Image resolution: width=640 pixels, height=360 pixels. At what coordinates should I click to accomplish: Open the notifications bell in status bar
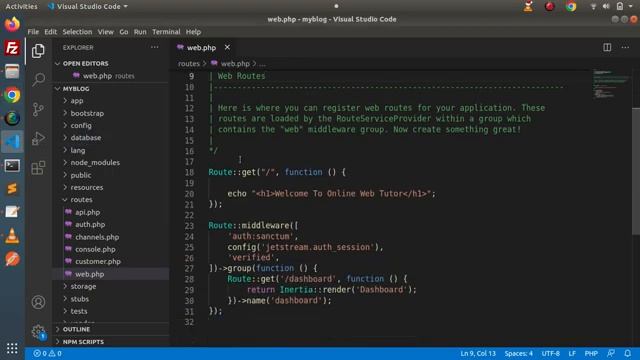[x=628, y=353]
